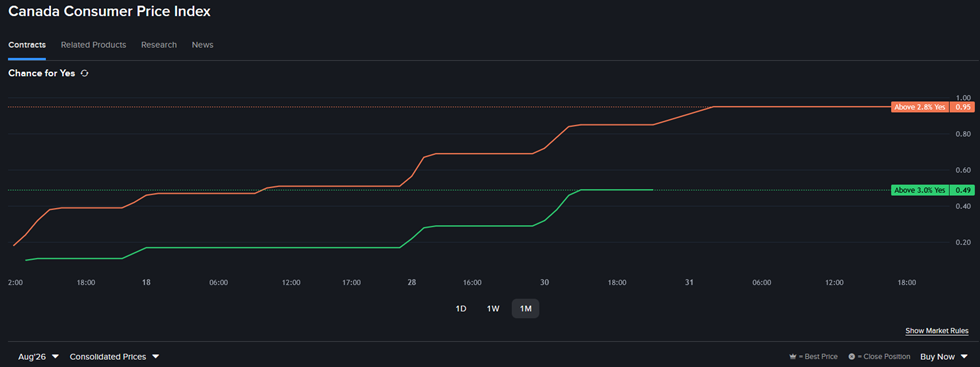
Task: Click the Best Price crown icon
Action: tap(794, 357)
